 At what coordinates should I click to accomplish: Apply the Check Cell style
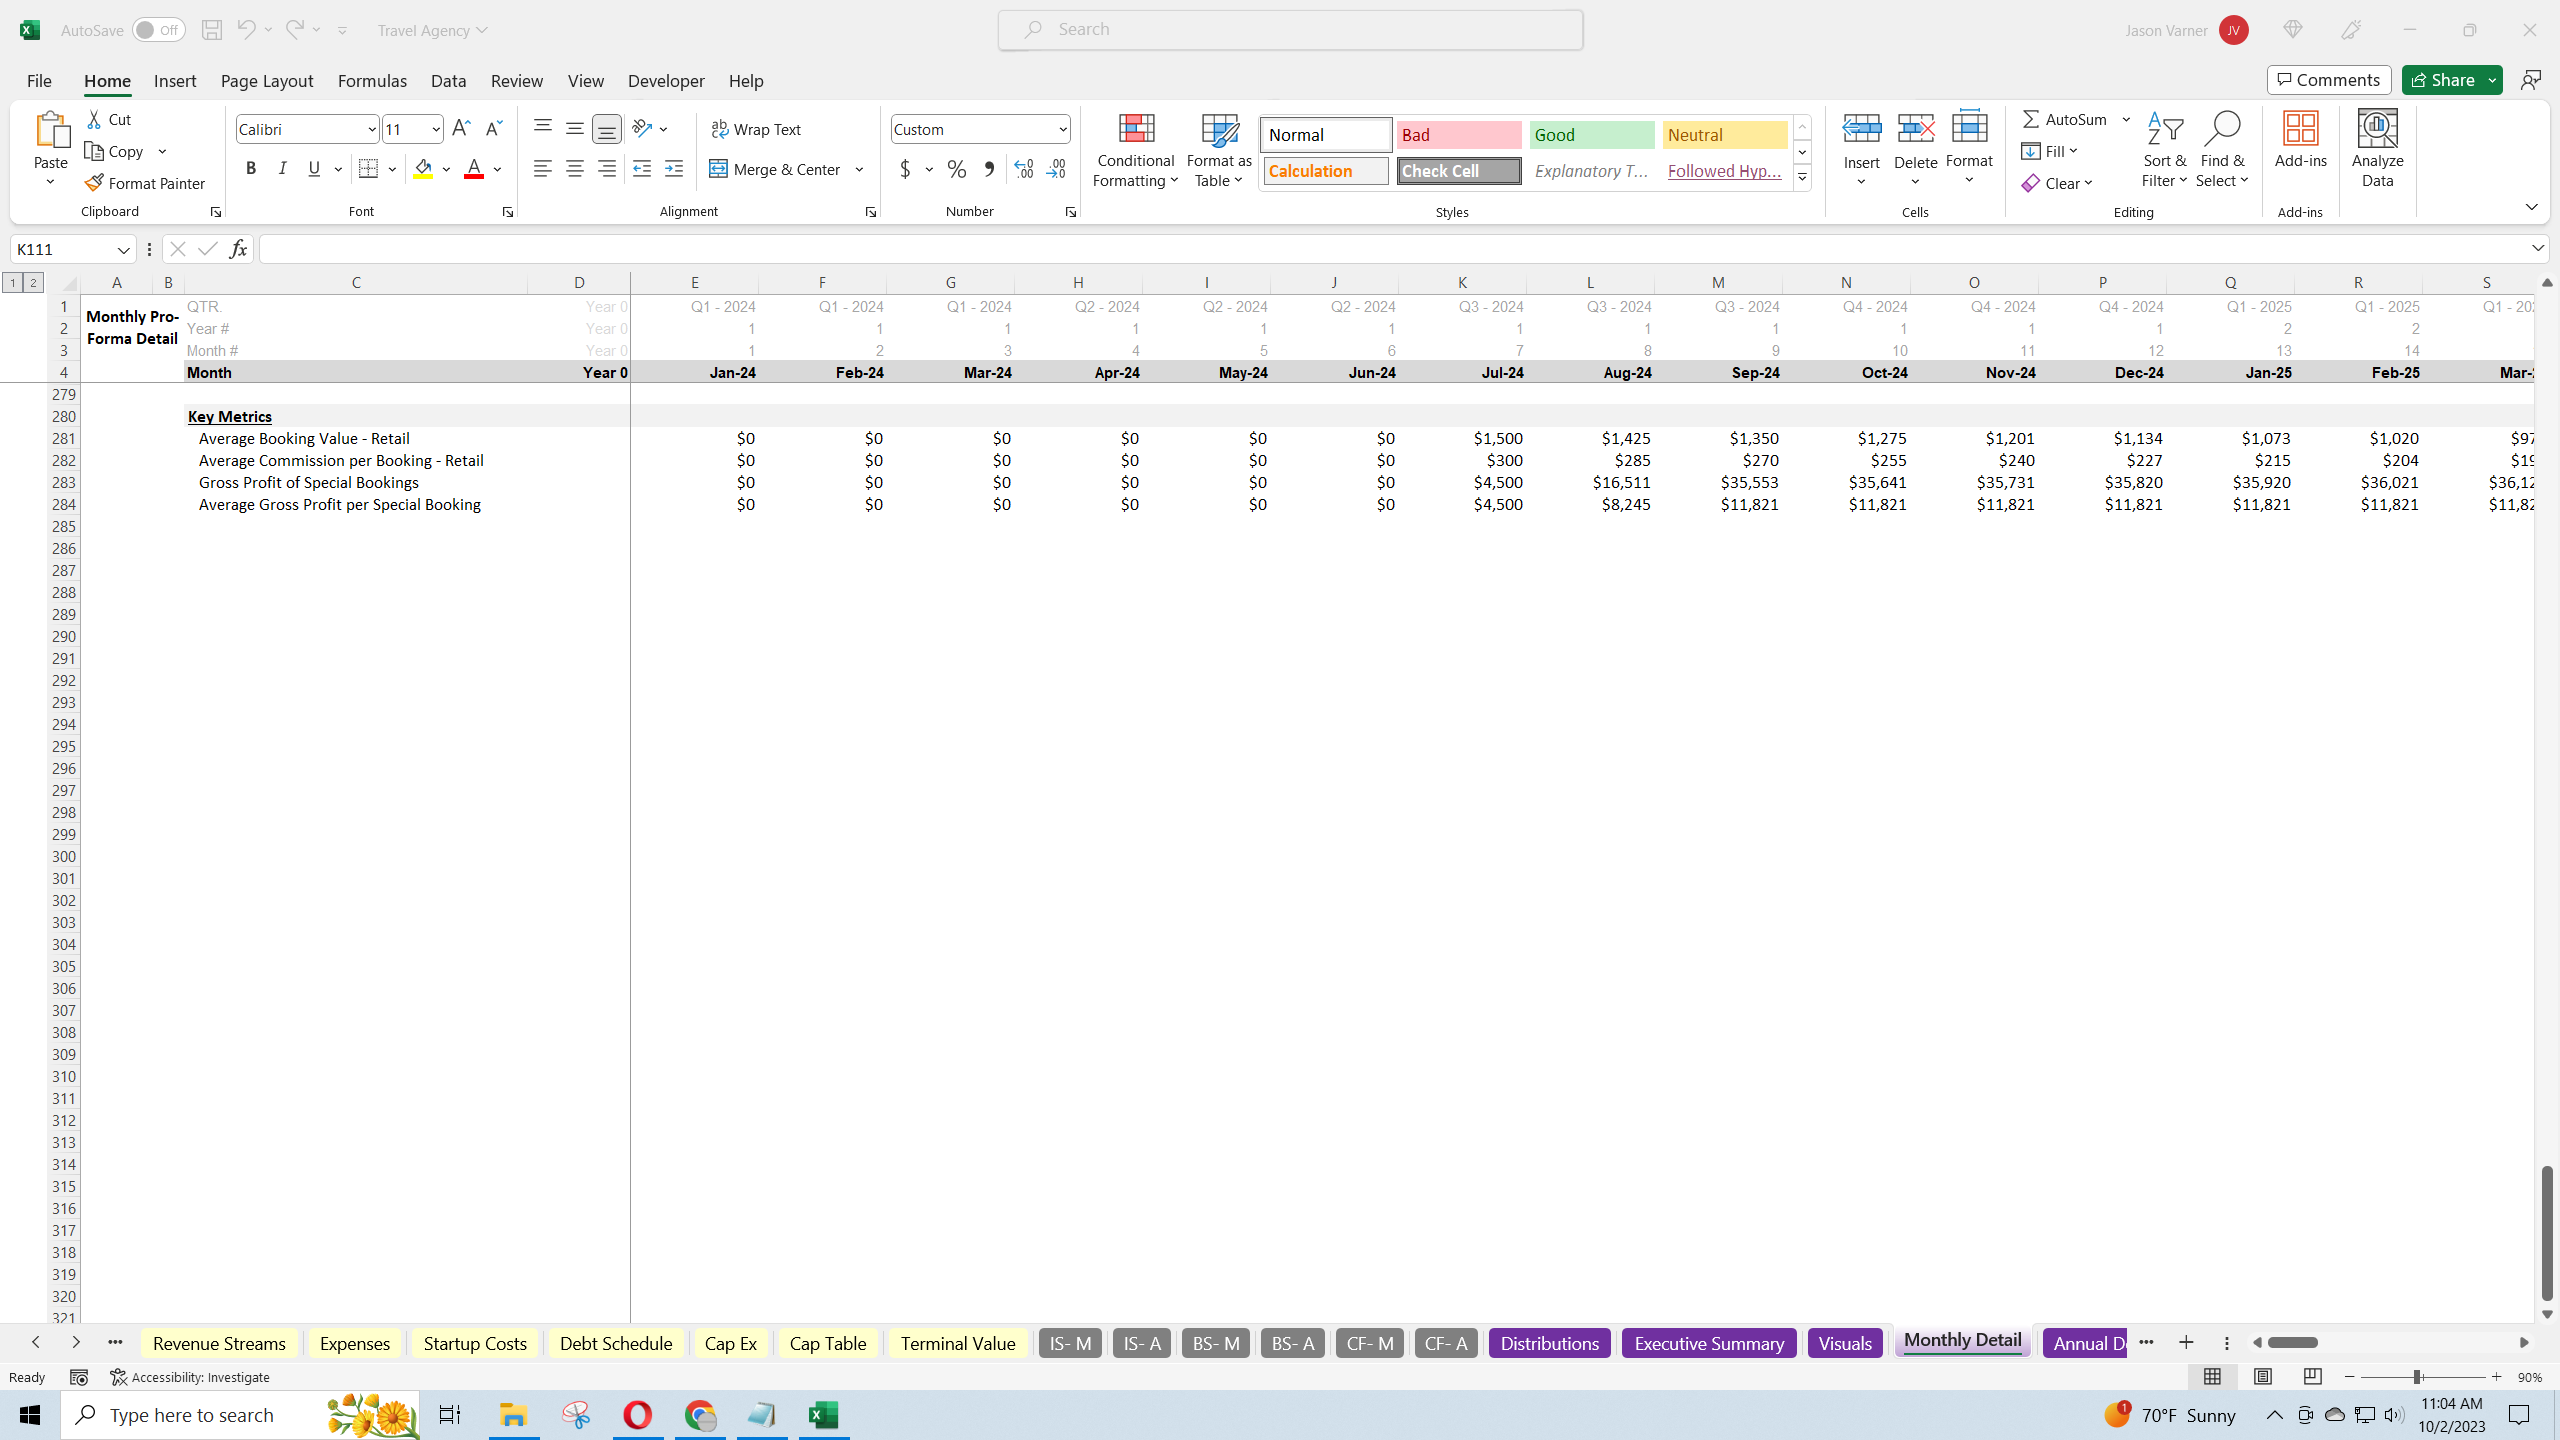point(1459,171)
